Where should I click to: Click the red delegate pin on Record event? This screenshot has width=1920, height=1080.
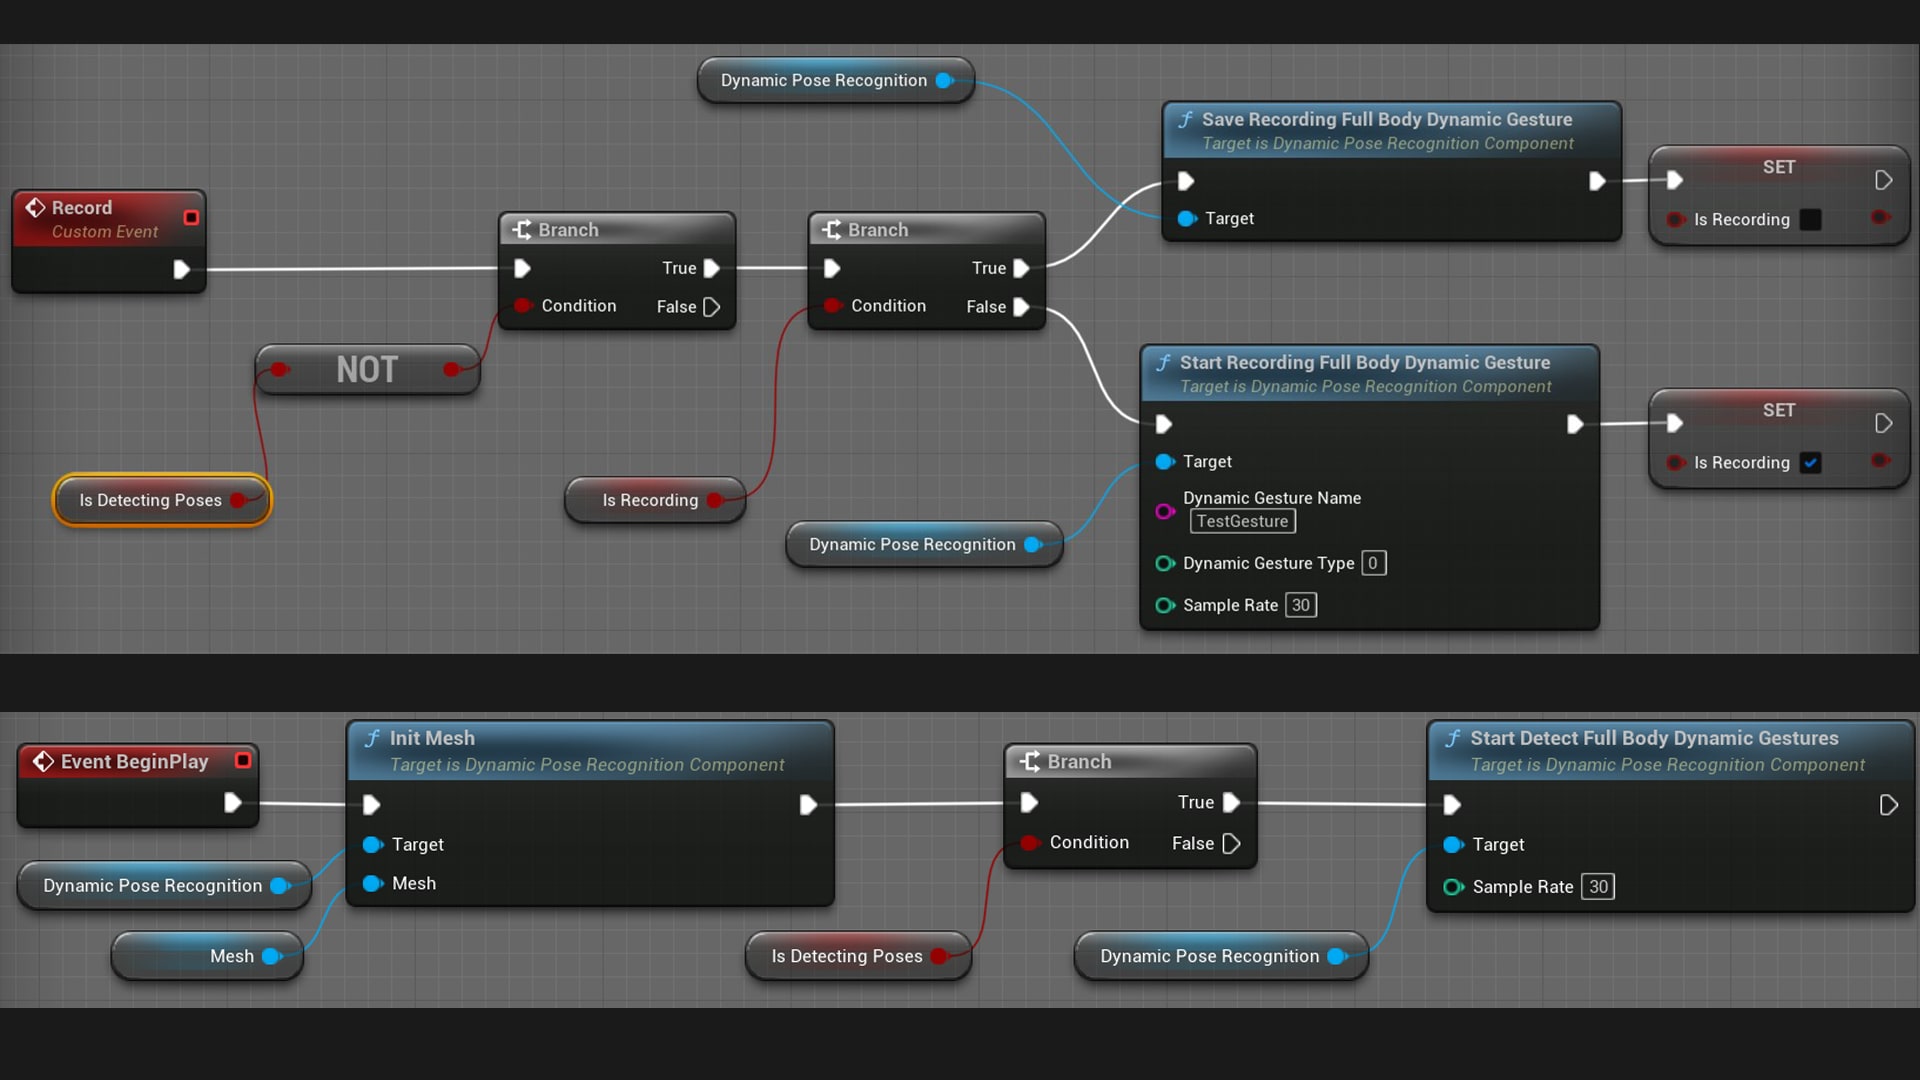click(x=191, y=217)
